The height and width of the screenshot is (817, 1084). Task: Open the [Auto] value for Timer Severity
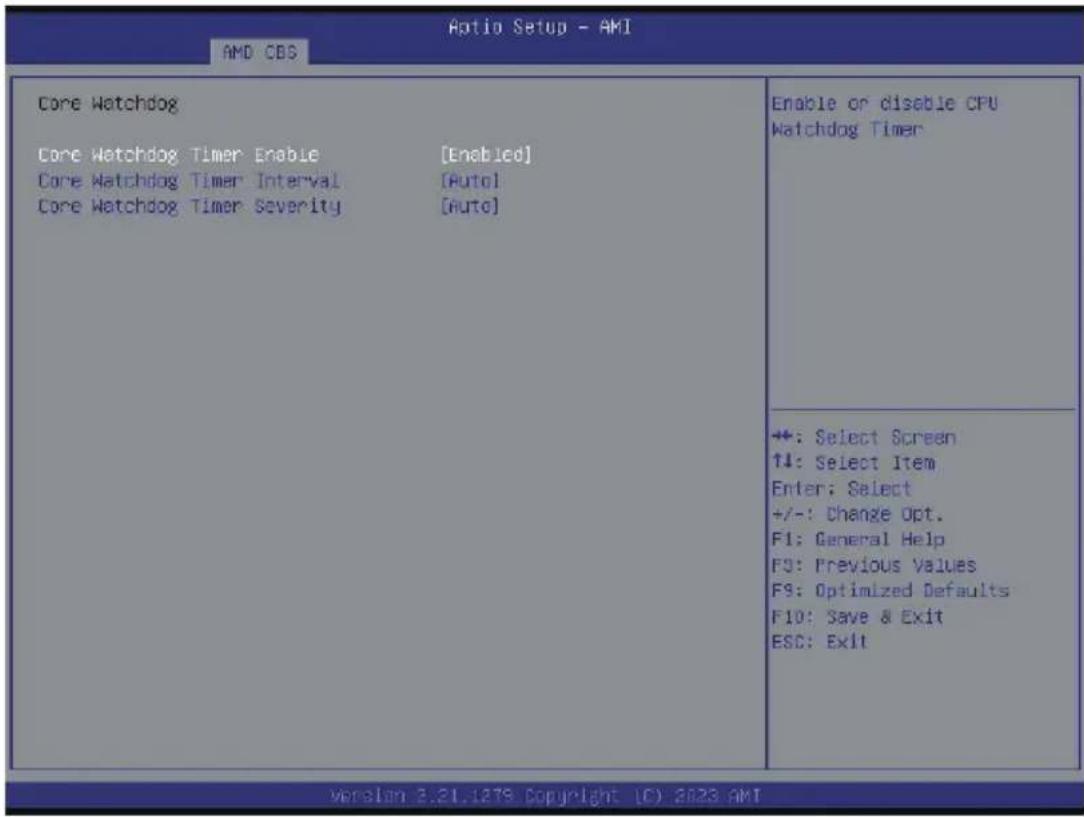469,207
